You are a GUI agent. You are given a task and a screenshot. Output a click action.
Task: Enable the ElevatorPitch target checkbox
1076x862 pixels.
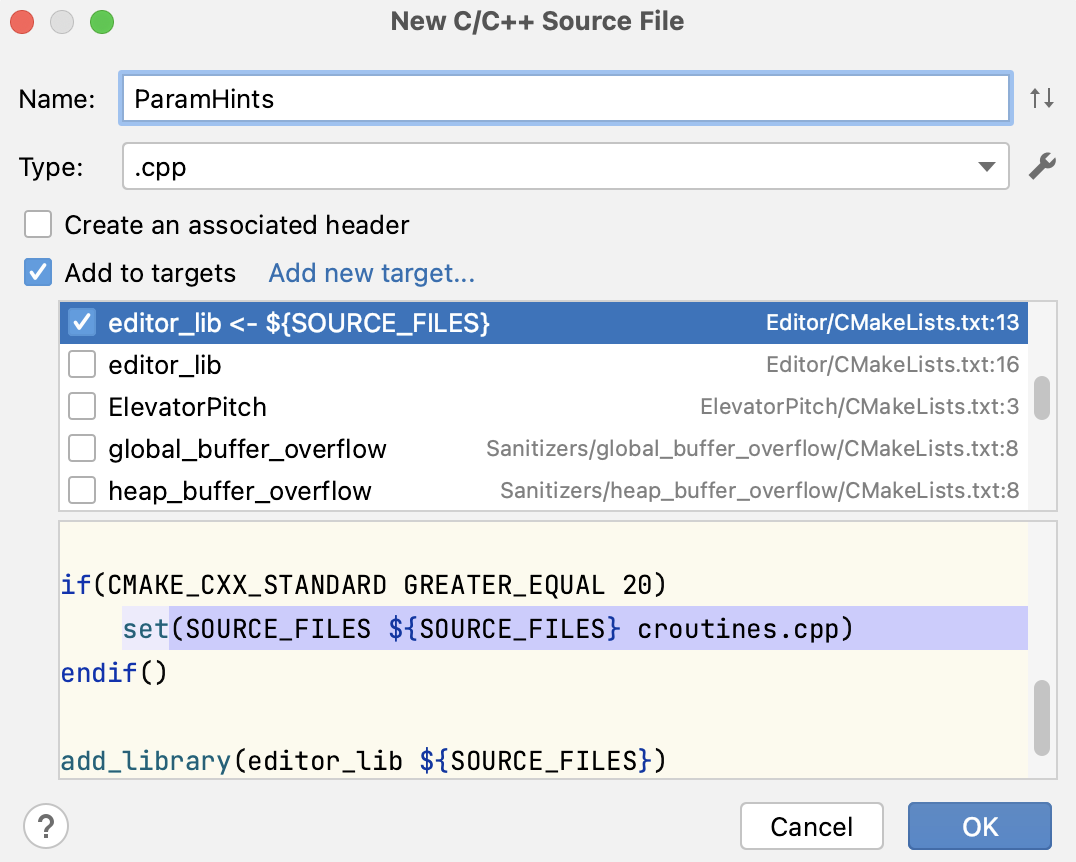pyautogui.click(x=83, y=406)
